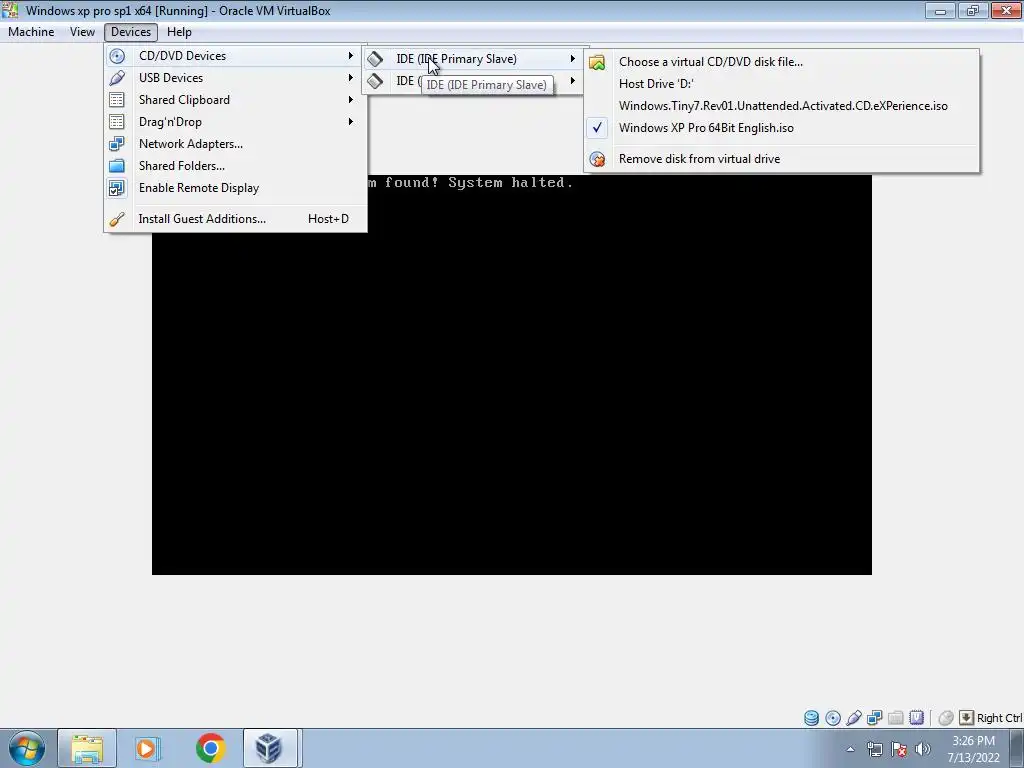
Task: Launch Google Chrome from the taskbar
Action: [x=210, y=748]
